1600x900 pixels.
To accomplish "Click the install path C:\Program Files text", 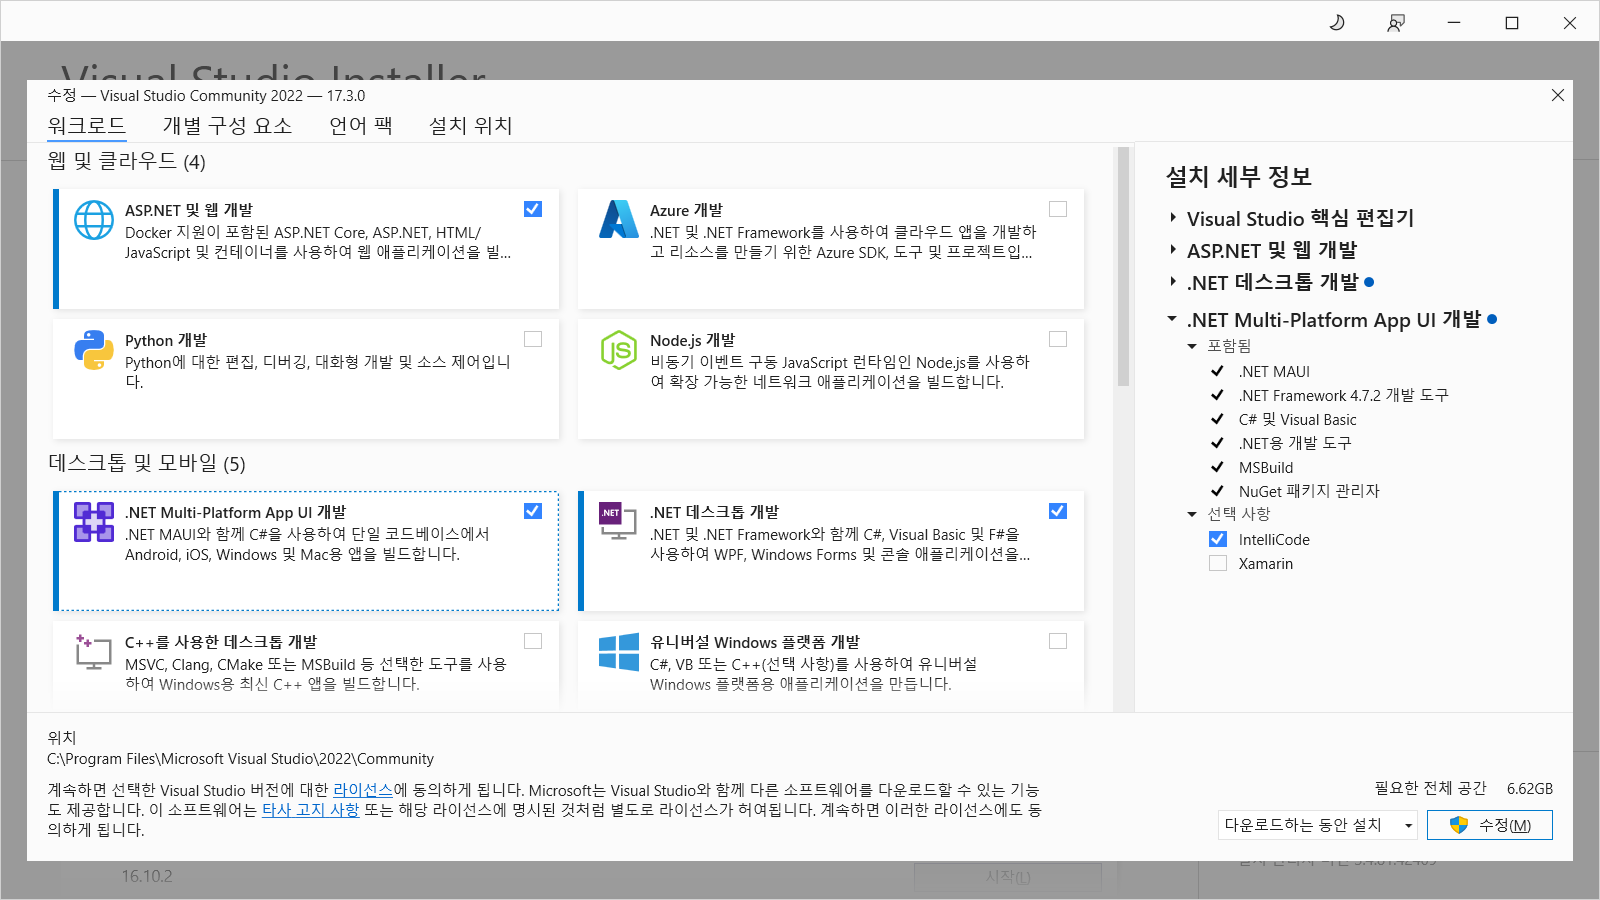I will (241, 758).
